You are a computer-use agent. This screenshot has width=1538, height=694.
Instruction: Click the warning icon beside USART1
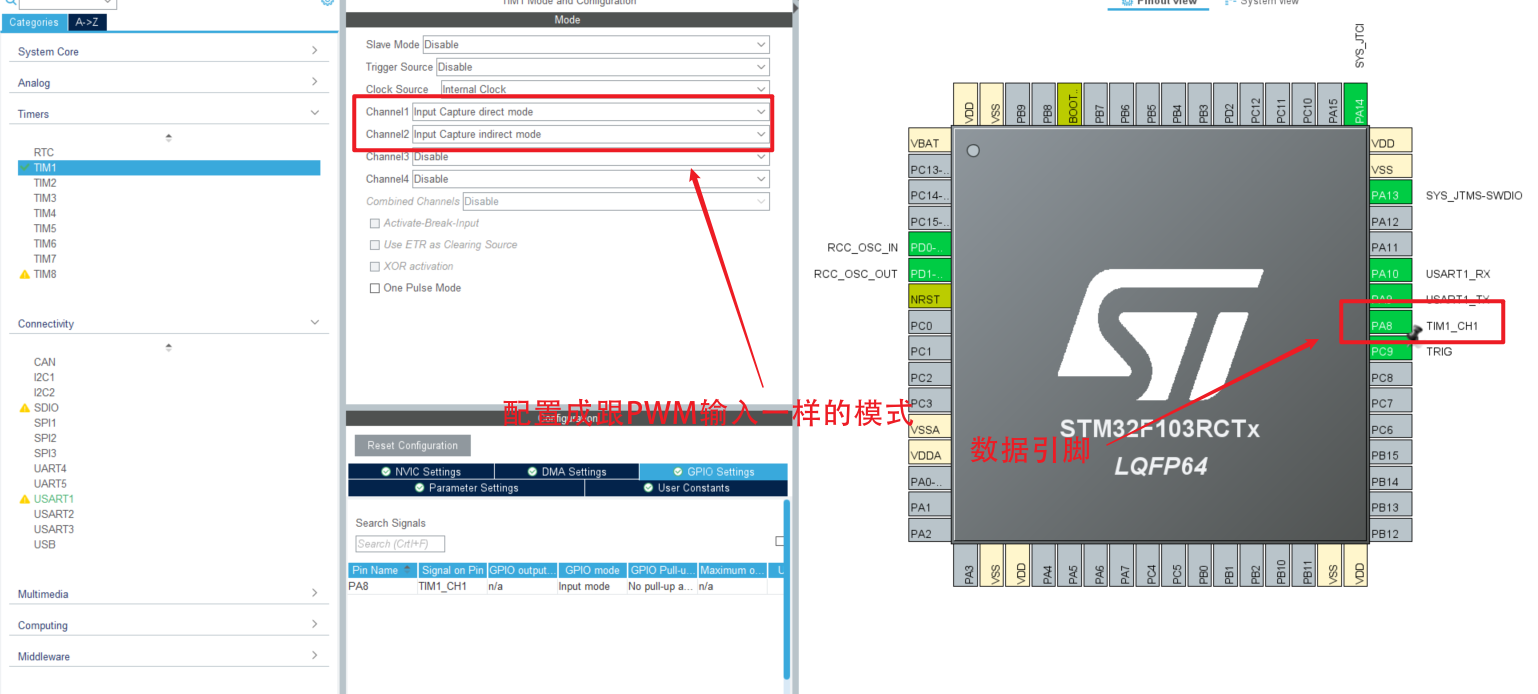tap(25, 499)
